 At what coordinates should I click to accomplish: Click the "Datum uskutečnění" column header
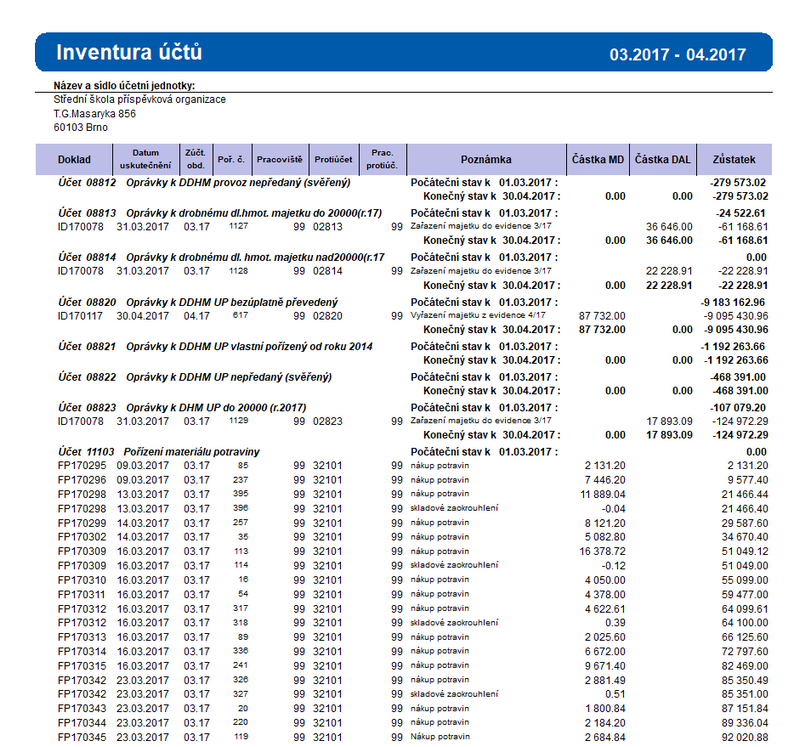(x=145, y=160)
